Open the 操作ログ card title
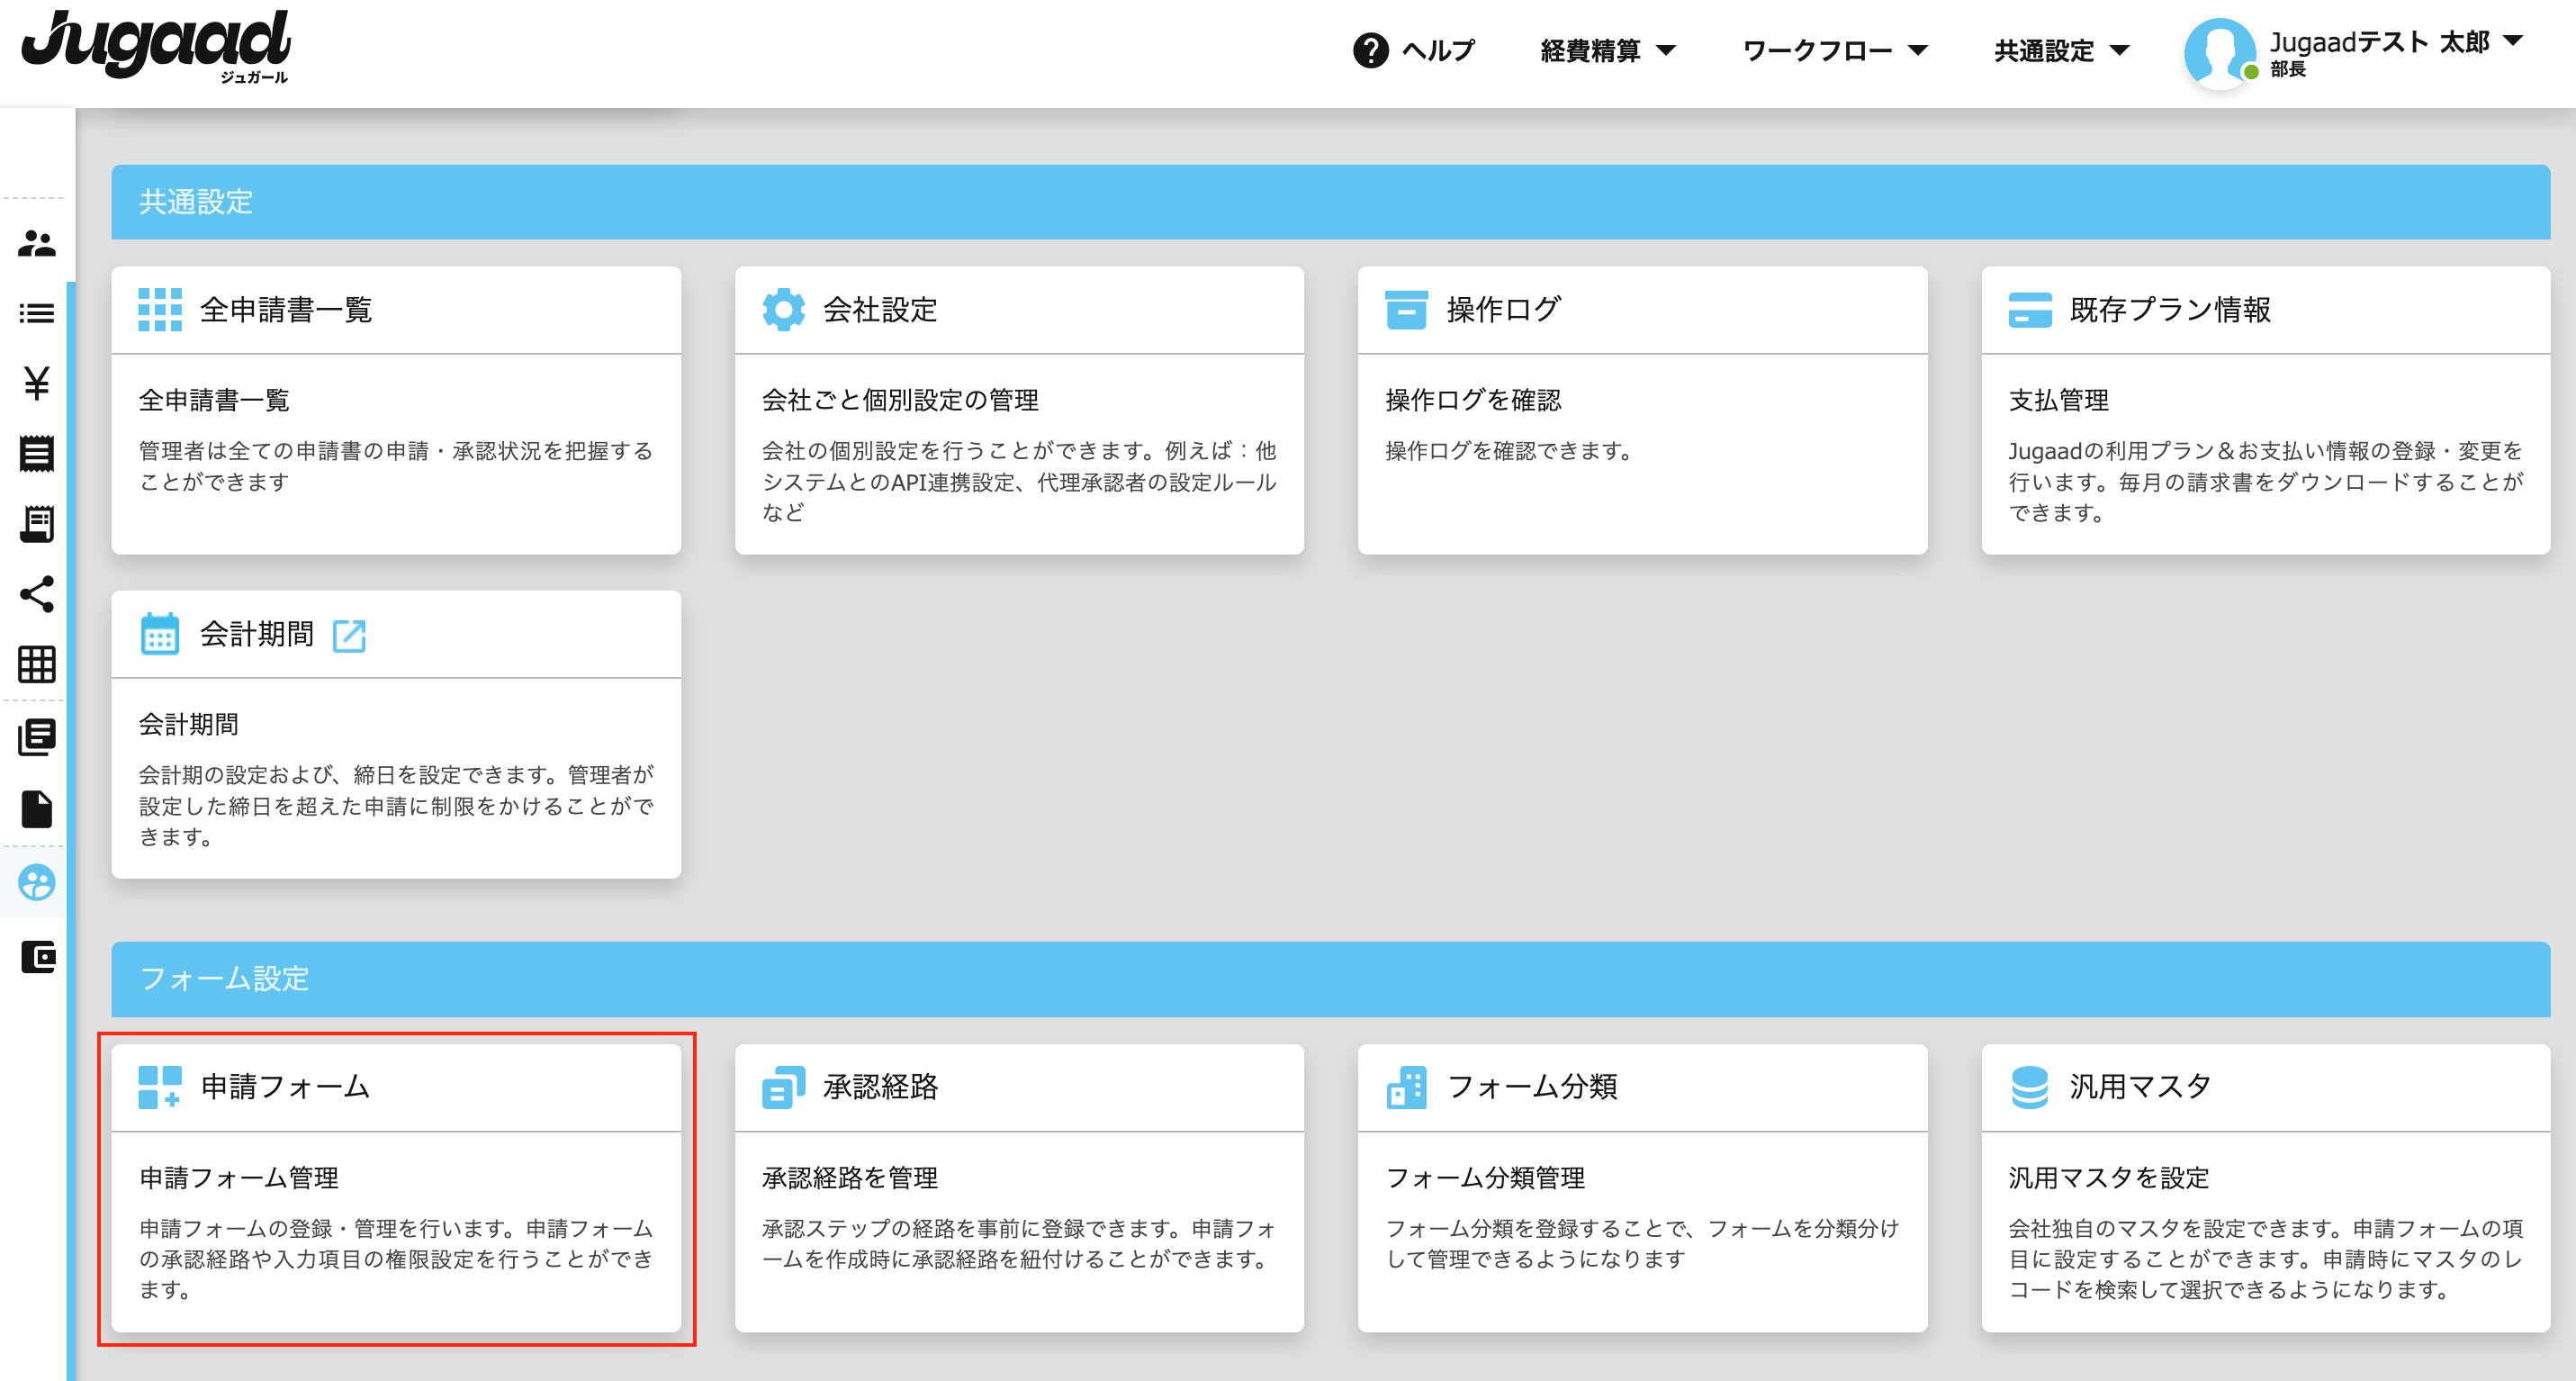The height and width of the screenshot is (1381, 2576). (1503, 310)
